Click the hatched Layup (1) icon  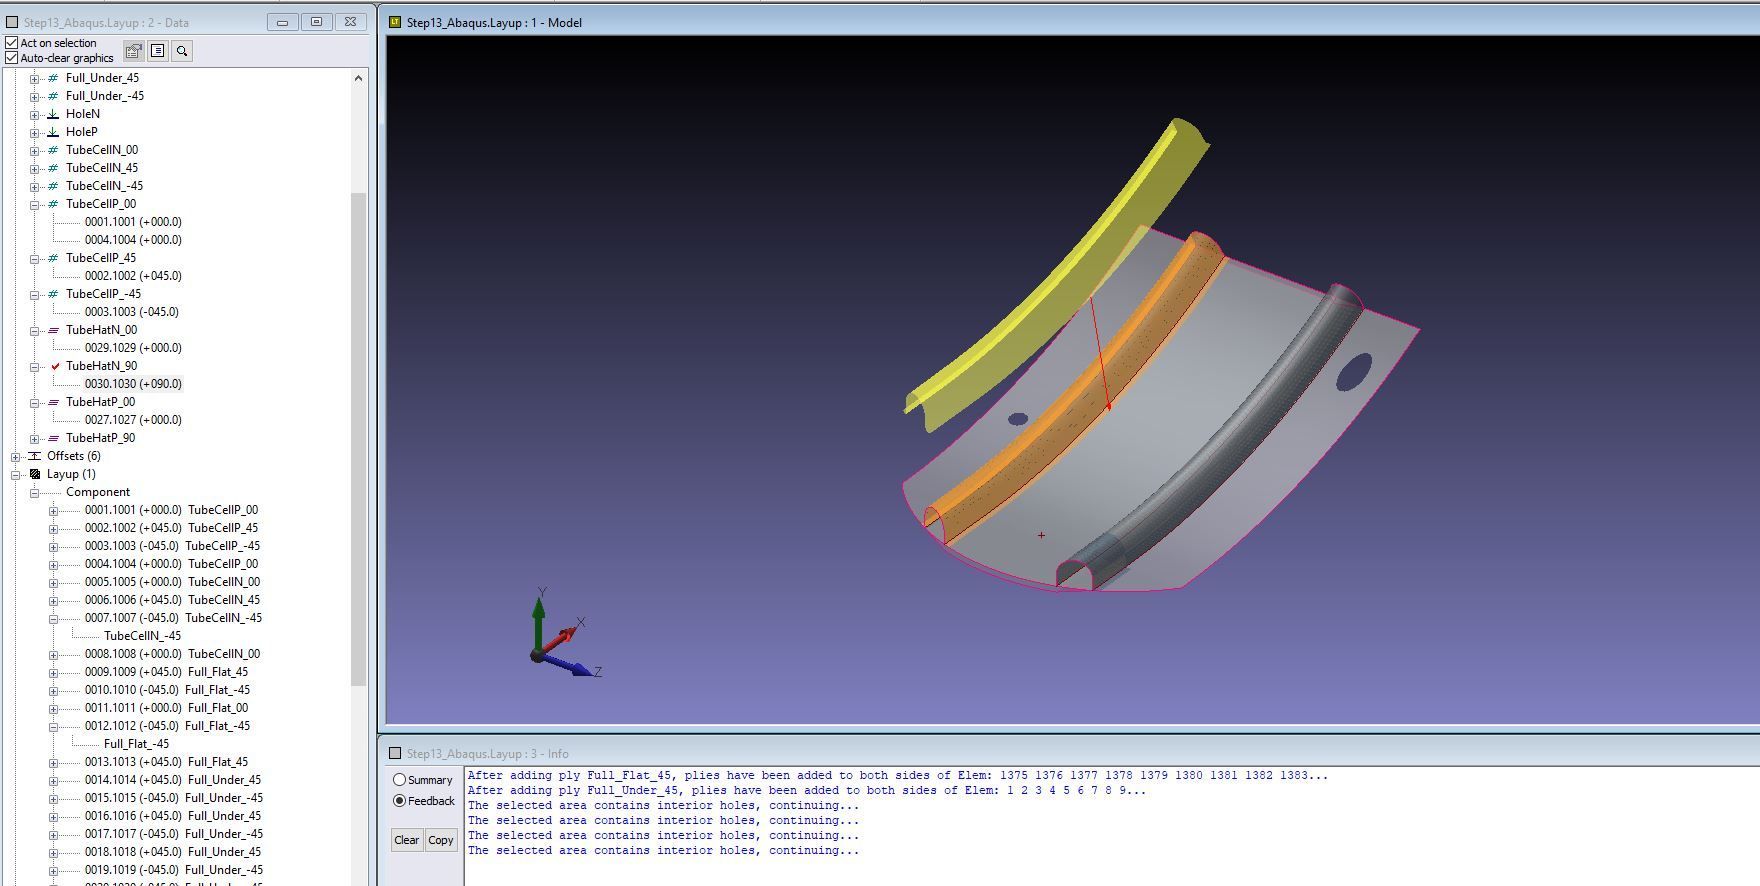point(35,474)
